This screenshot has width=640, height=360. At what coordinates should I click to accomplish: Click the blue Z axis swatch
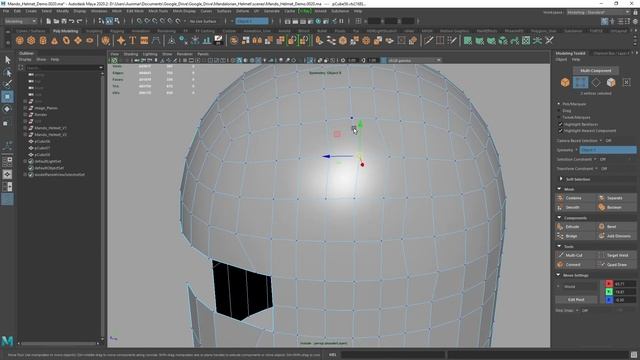[609, 300]
